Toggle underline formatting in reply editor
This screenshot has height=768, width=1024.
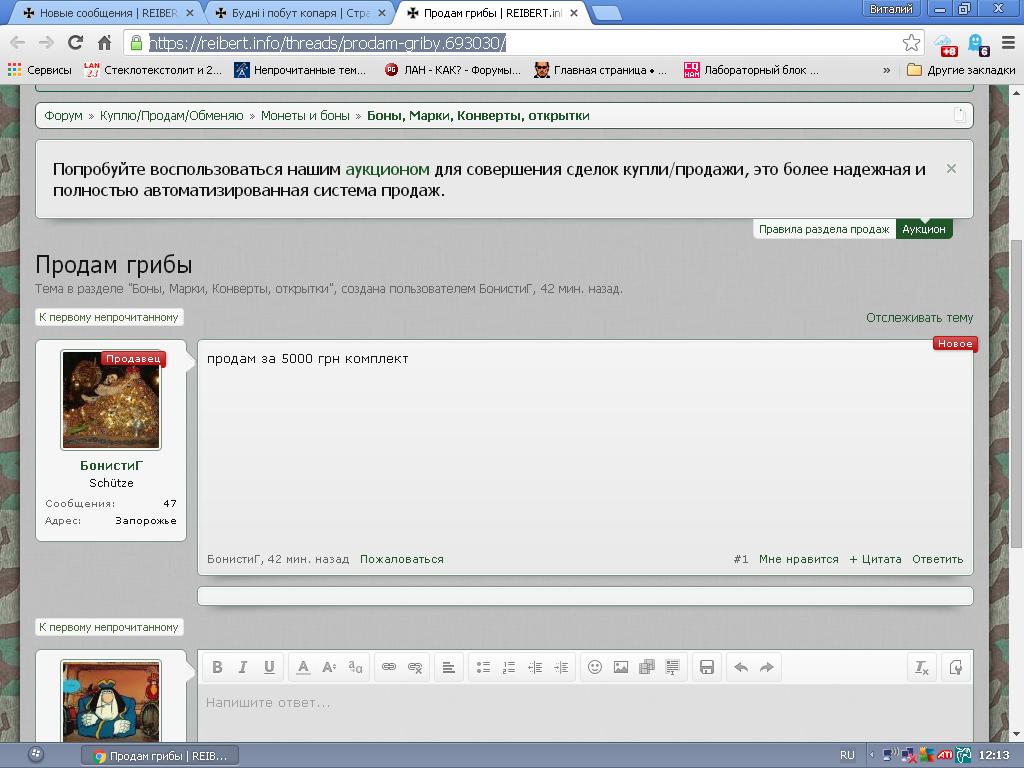tap(269, 667)
